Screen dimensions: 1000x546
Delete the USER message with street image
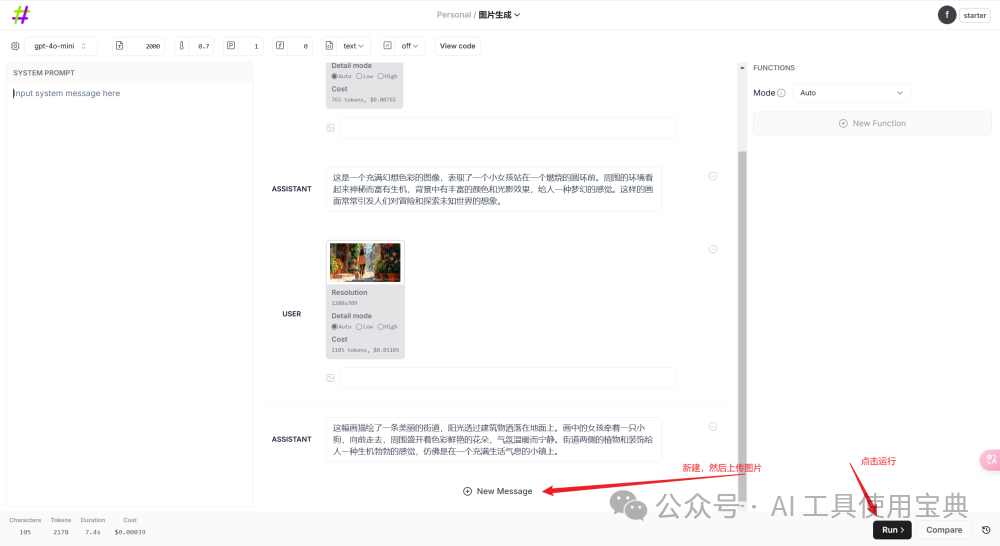point(713,249)
